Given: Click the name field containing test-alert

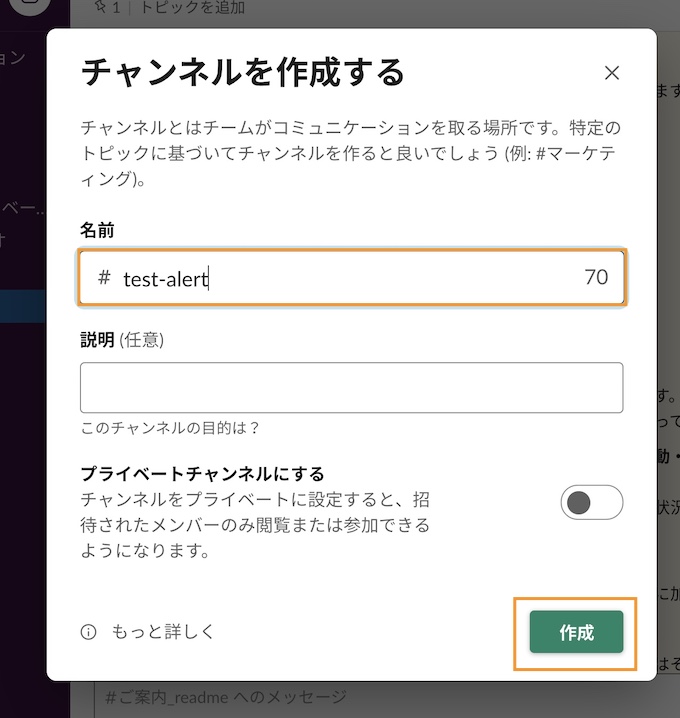Looking at the screenshot, I should [x=351, y=277].
